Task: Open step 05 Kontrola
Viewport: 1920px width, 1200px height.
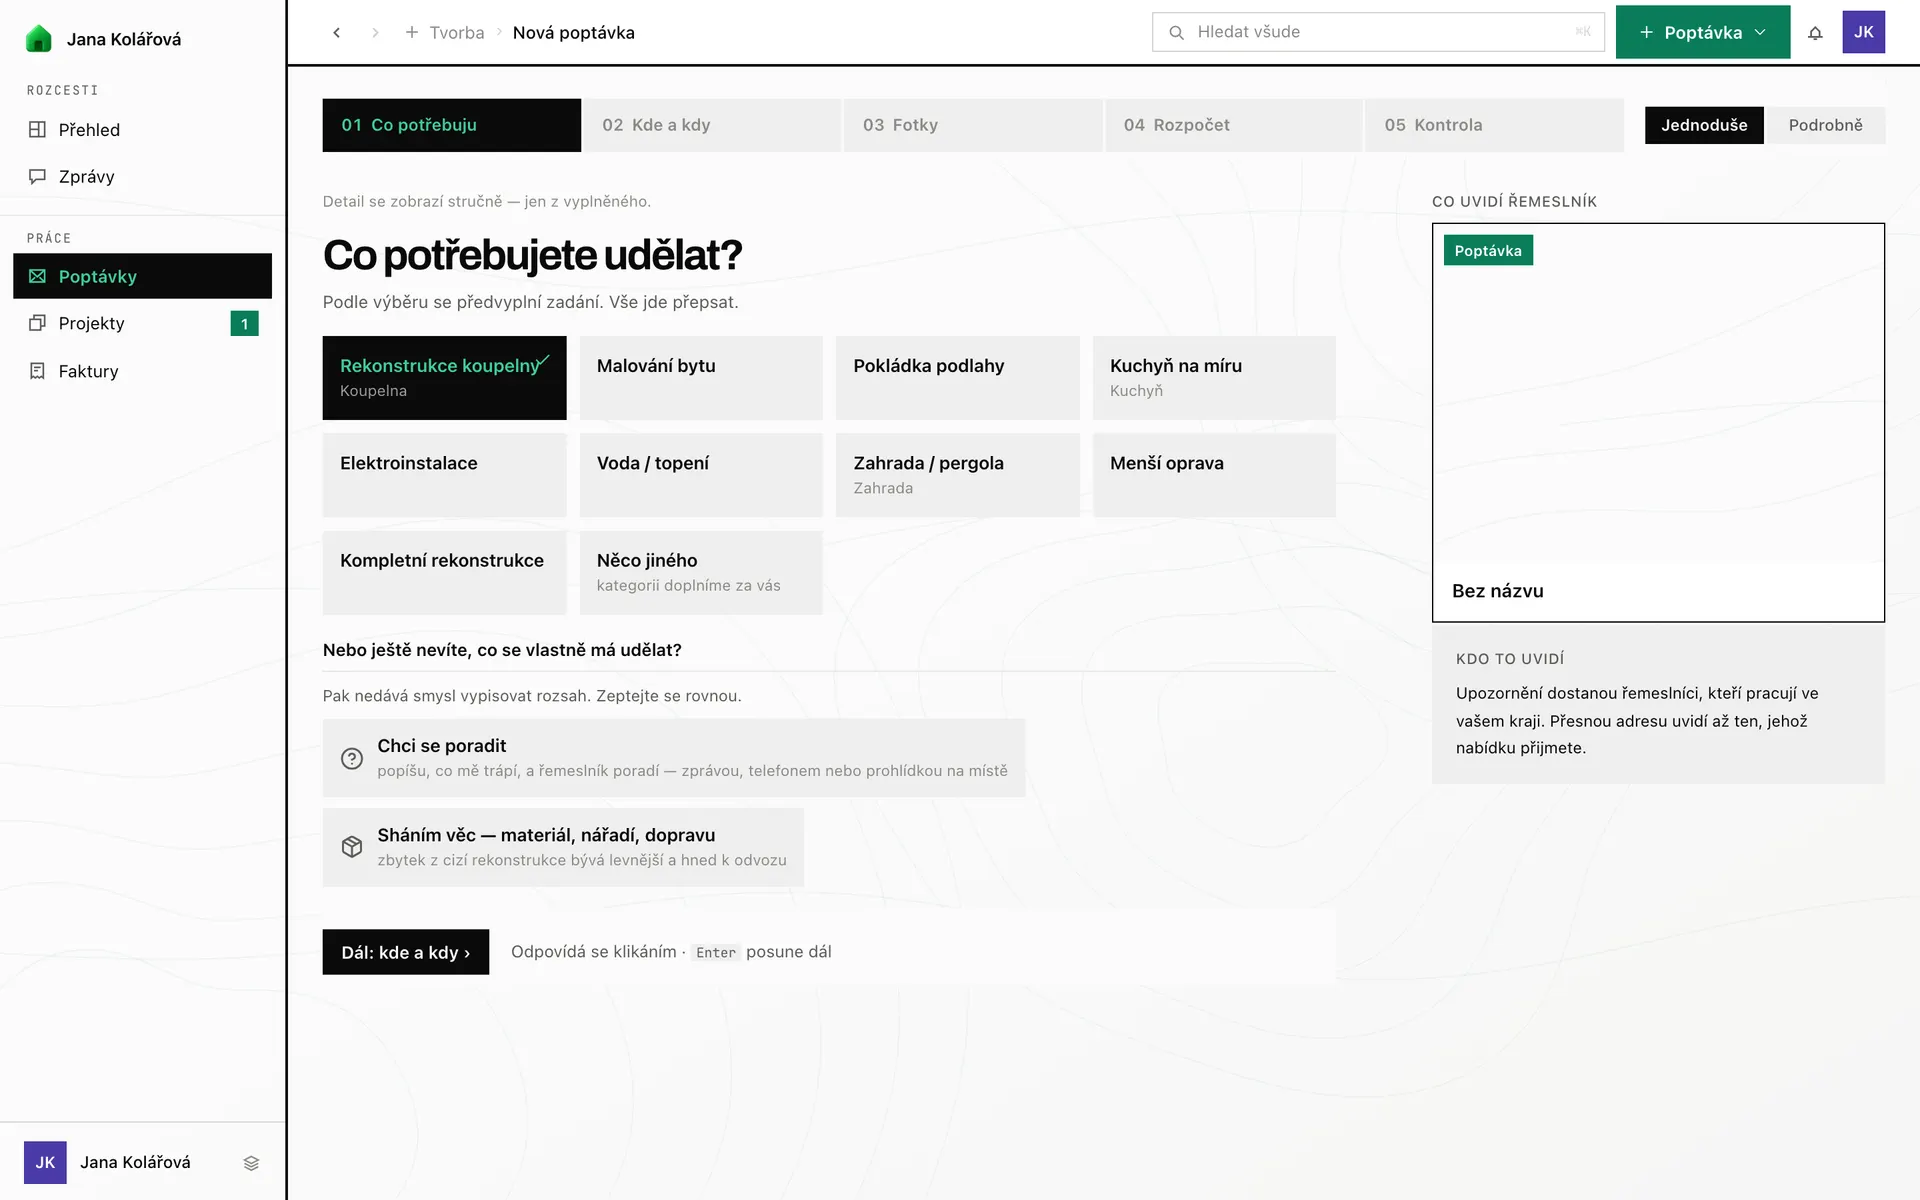Action: pos(1494,125)
